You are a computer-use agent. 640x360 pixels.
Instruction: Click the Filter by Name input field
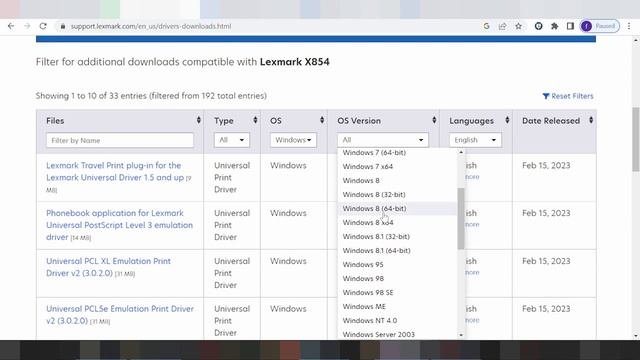point(120,140)
